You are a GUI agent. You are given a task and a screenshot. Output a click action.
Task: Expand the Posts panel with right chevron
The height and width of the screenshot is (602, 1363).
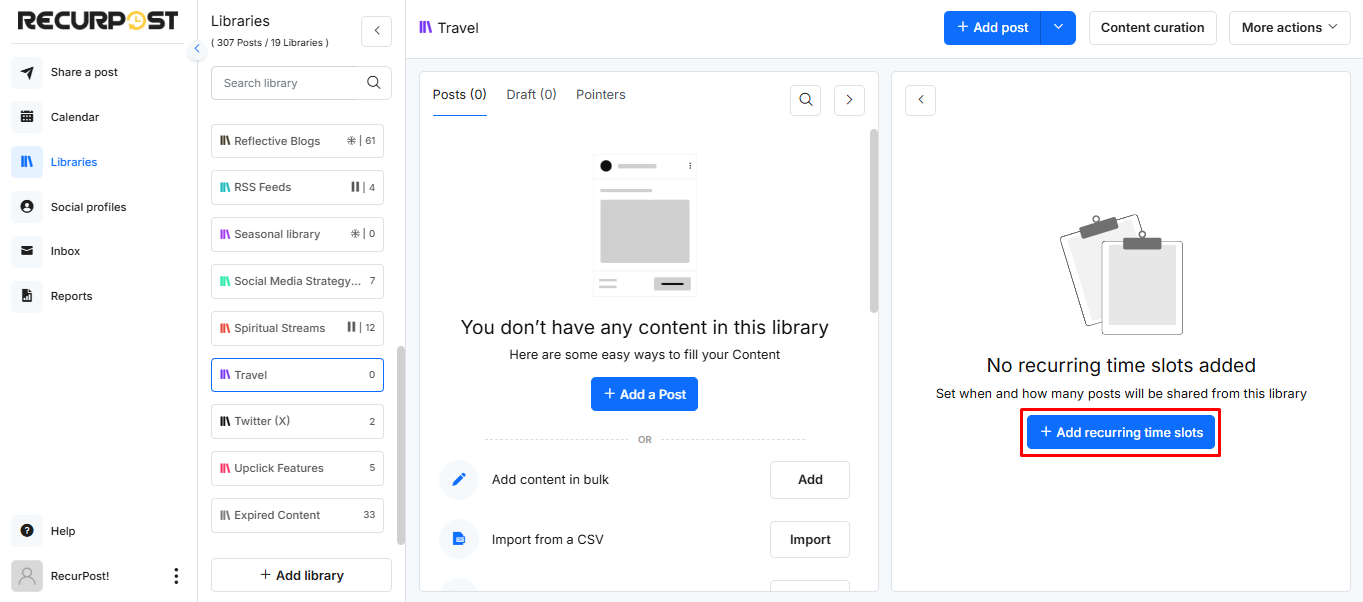coord(849,100)
